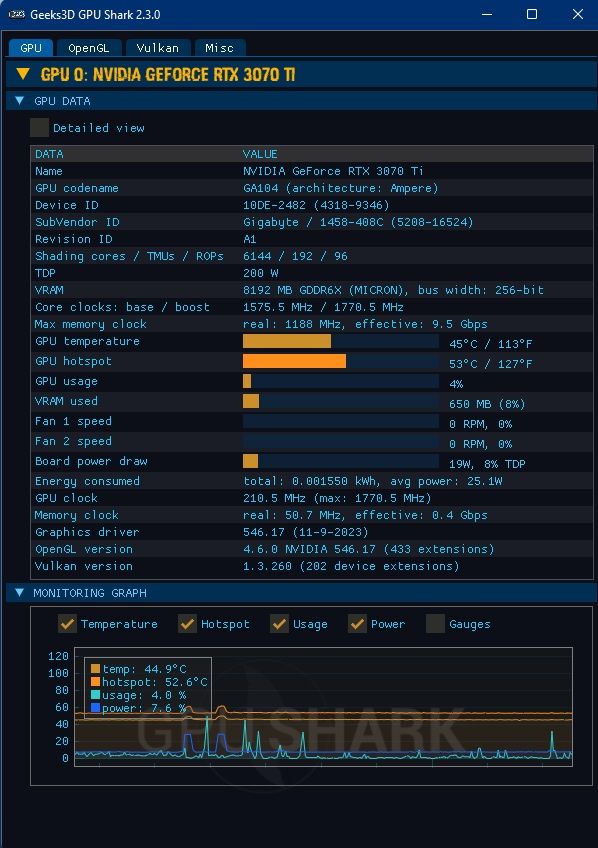Disable the Usage graph checkbox

[279, 624]
